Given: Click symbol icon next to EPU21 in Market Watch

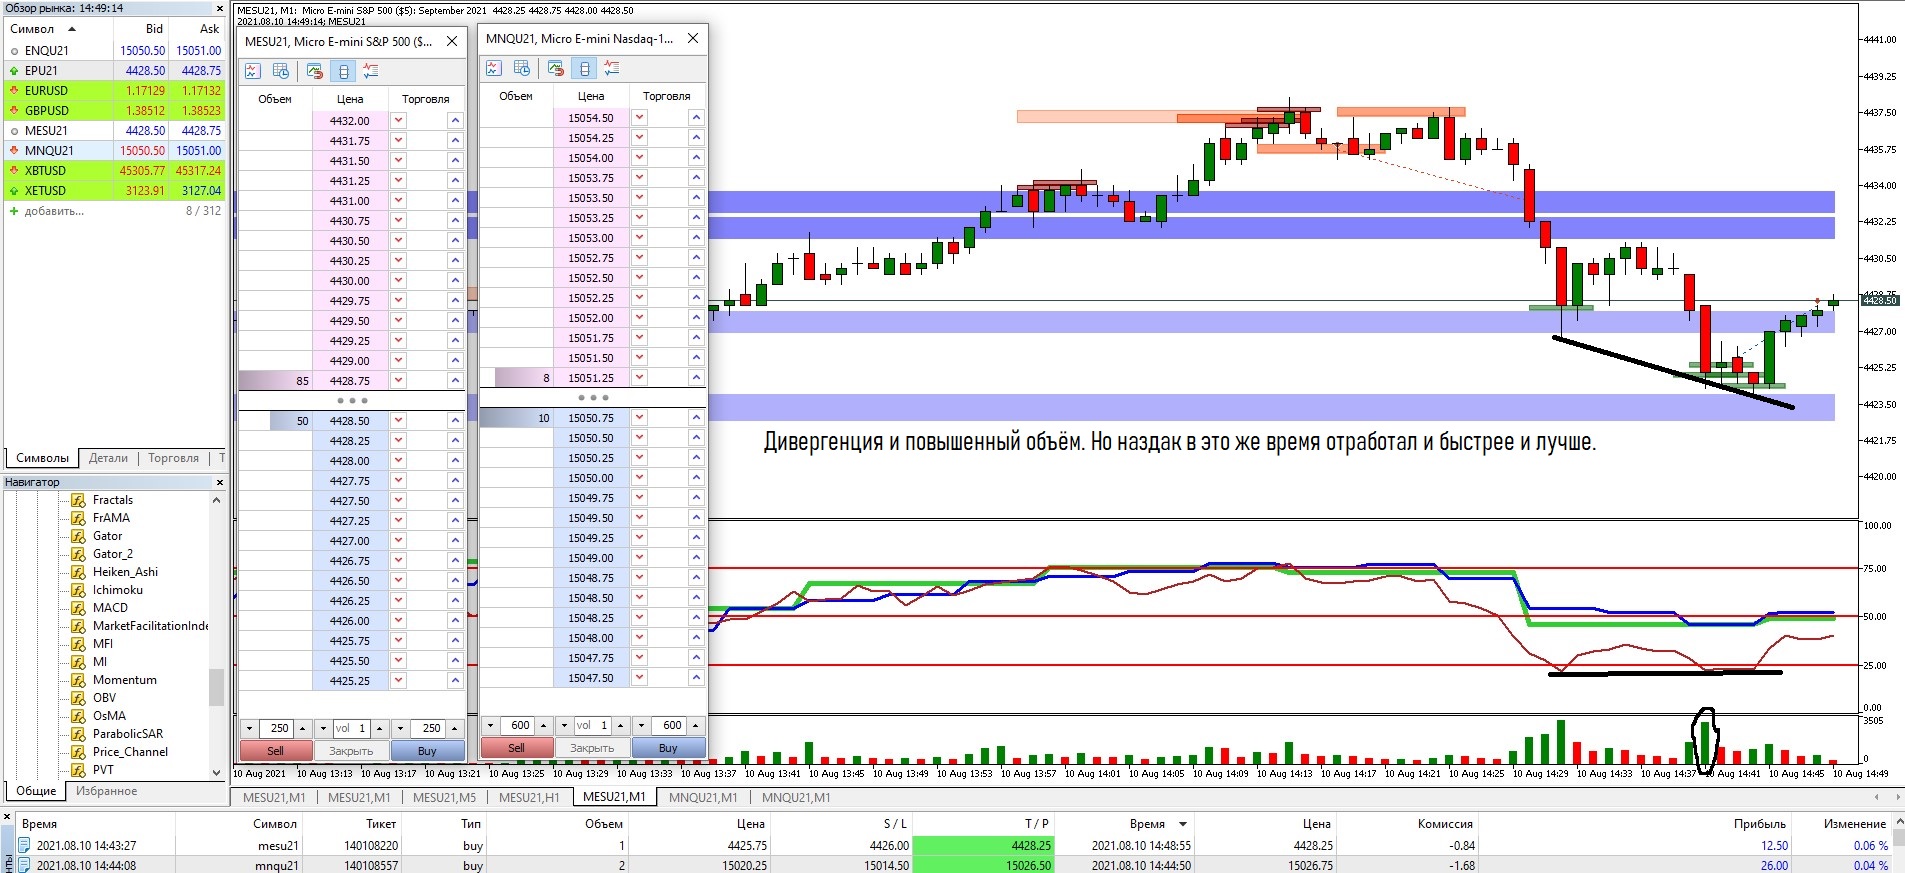Looking at the screenshot, I should tap(14, 71).
